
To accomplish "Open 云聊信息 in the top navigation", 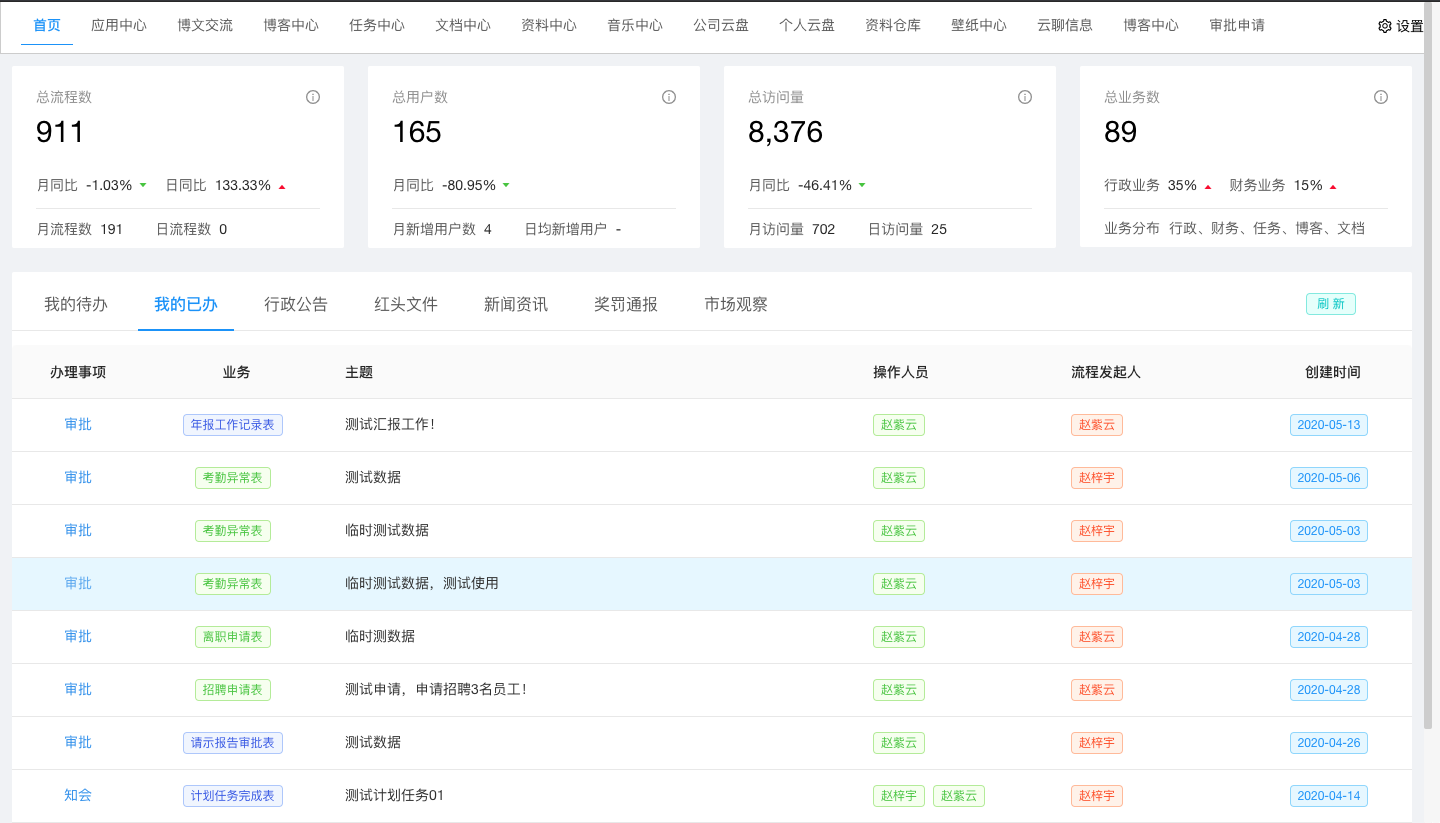I will [1065, 25].
